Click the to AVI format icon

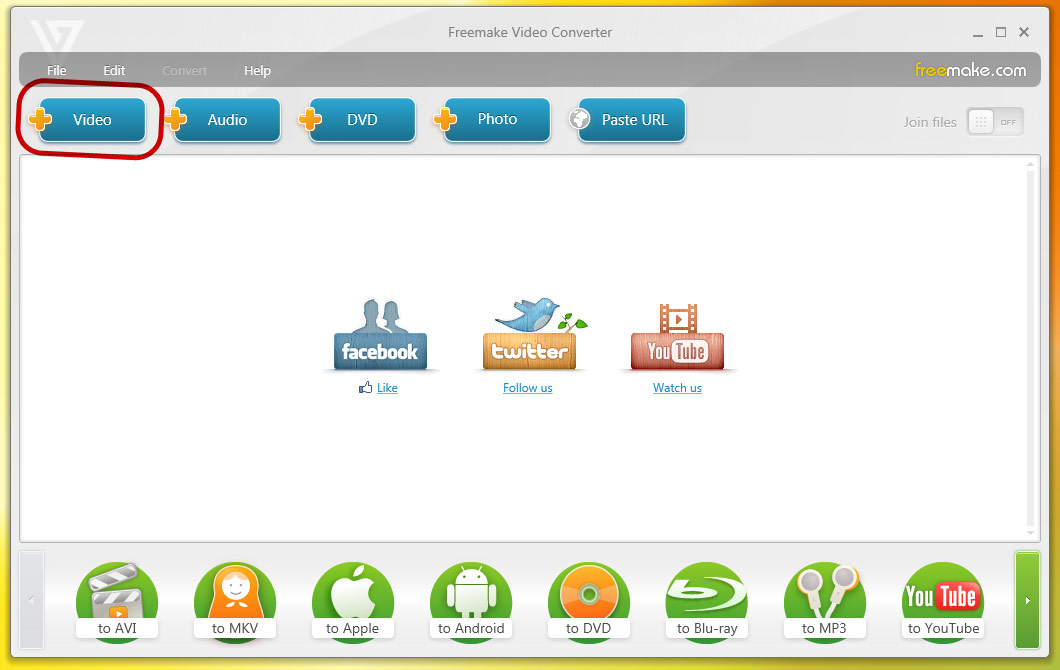click(x=118, y=600)
